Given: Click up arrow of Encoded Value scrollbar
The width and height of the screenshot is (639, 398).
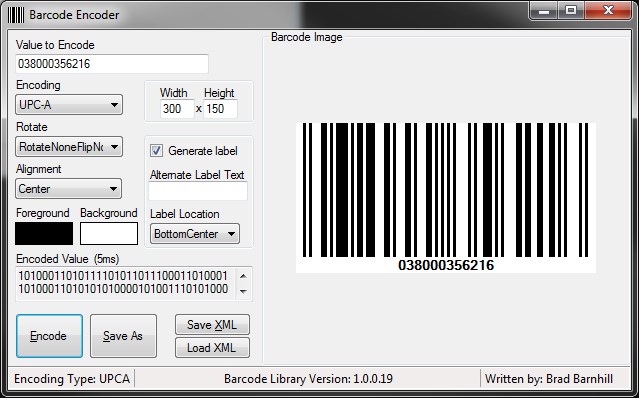Looking at the screenshot, I should [243, 276].
